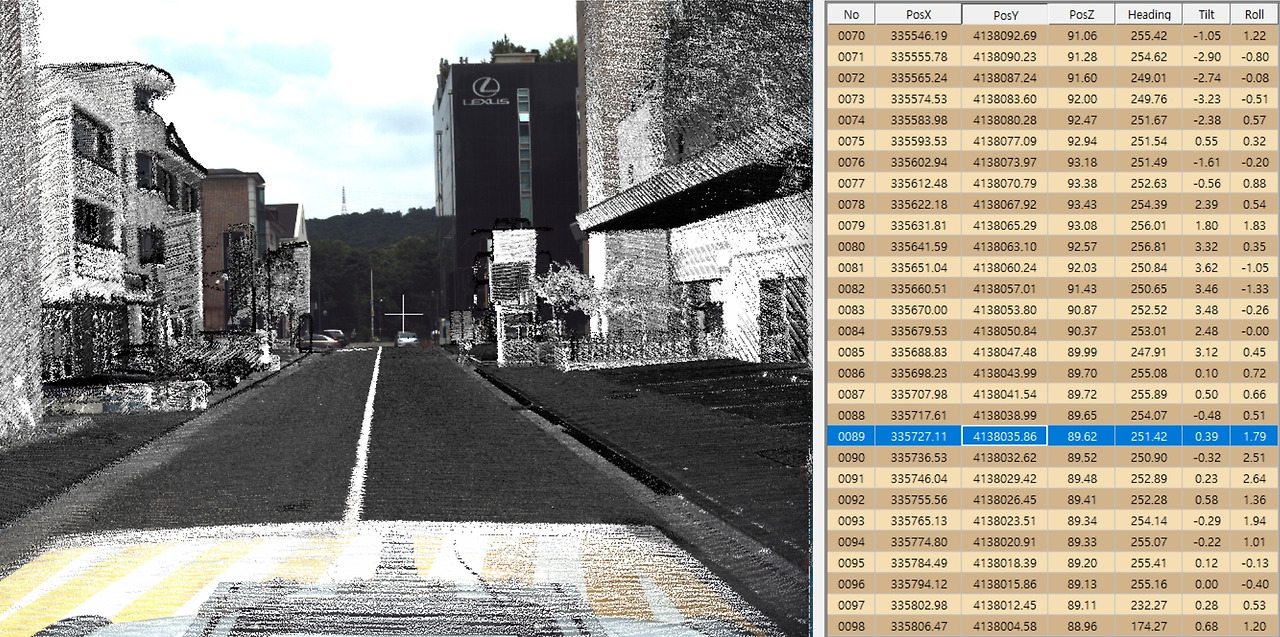Click PosX cell 335602.94

click(x=918, y=161)
